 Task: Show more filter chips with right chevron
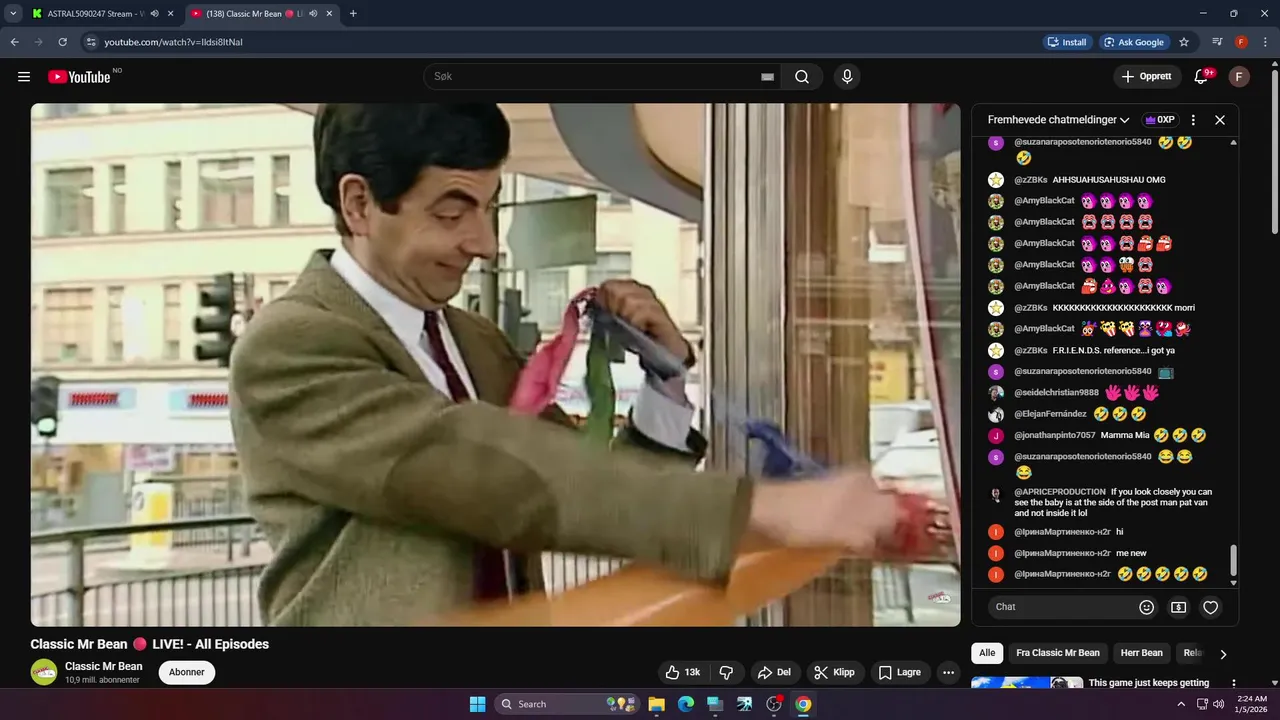point(1222,654)
